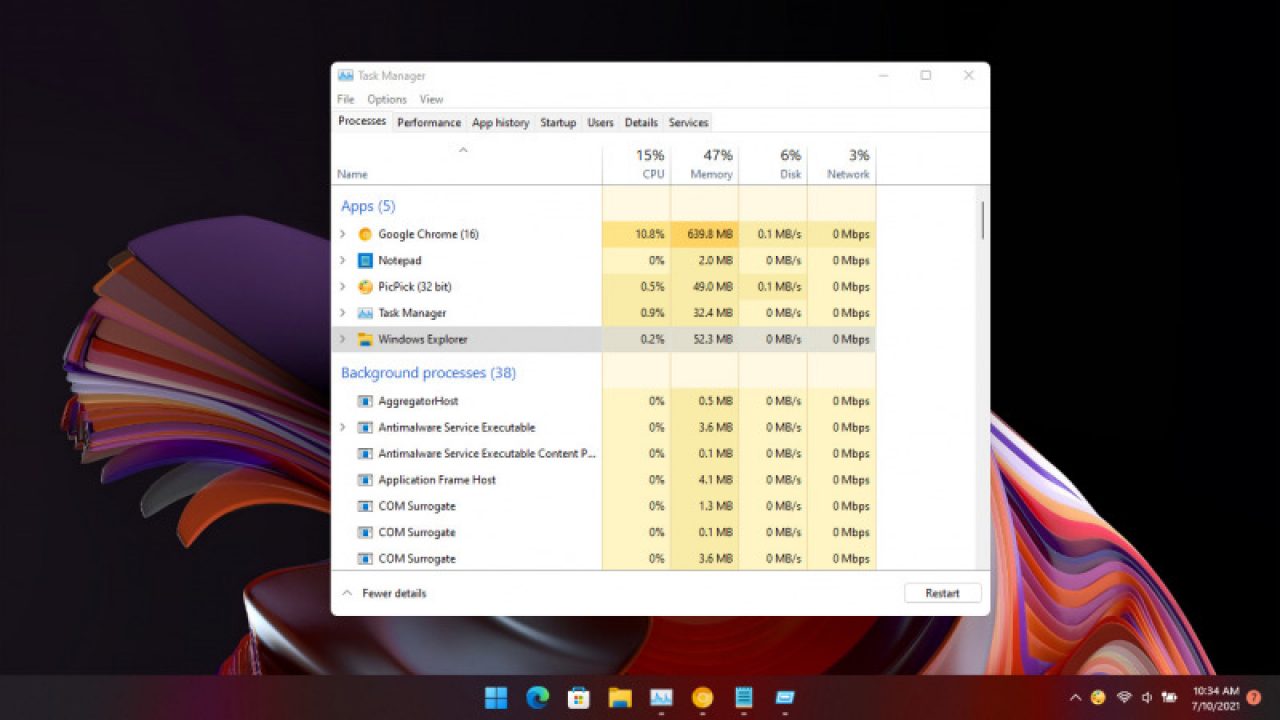
Task: Show hidden icons in system tray
Action: click(1075, 697)
